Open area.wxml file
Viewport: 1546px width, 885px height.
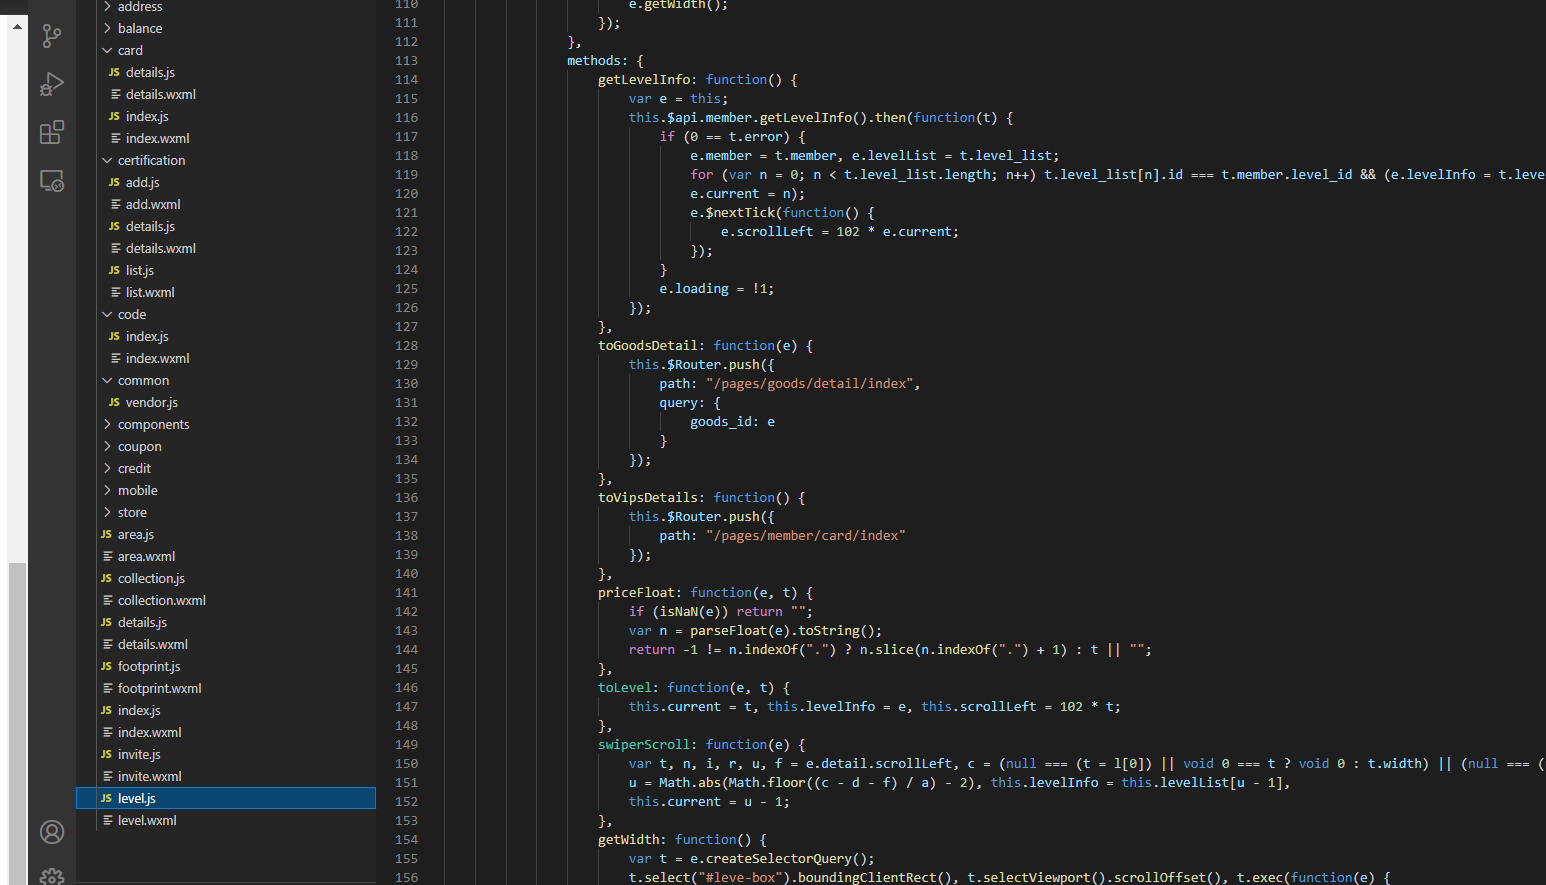tap(226, 556)
